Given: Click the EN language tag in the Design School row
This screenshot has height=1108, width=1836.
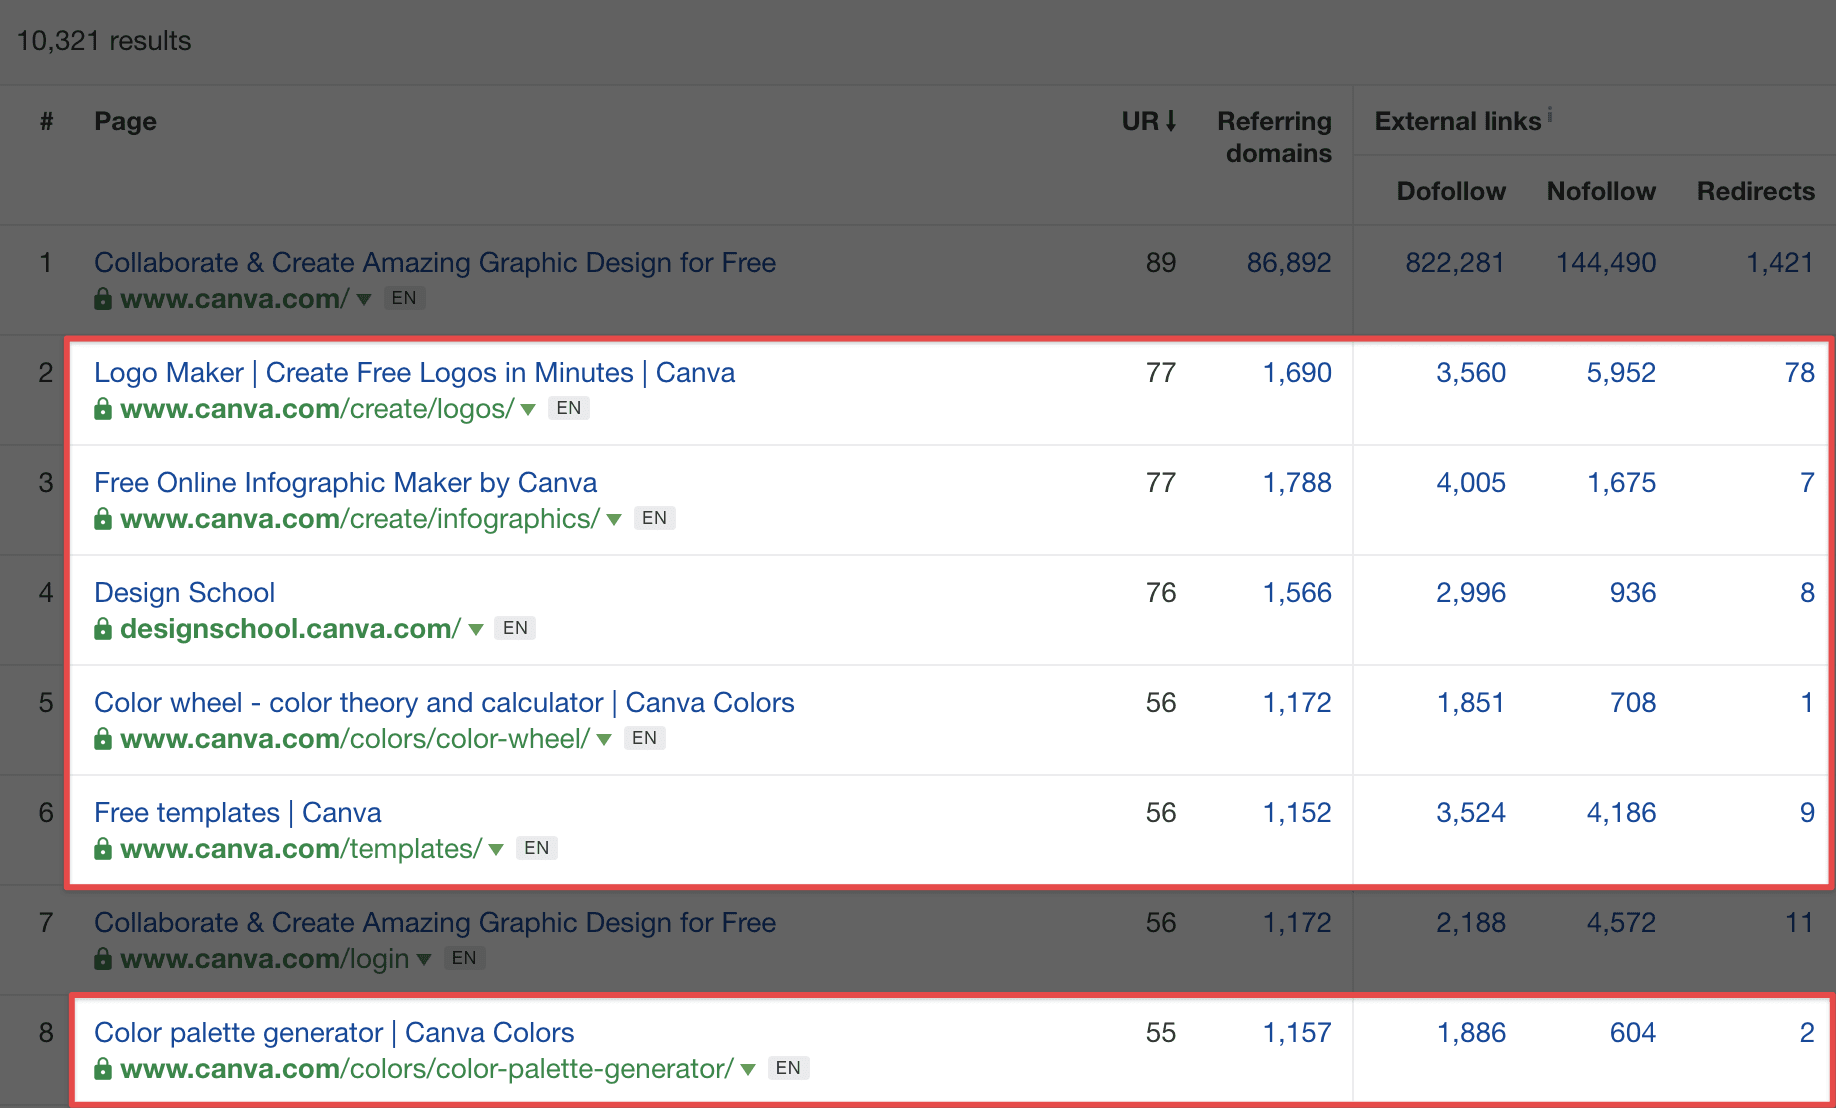Looking at the screenshot, I should point(515,628).
